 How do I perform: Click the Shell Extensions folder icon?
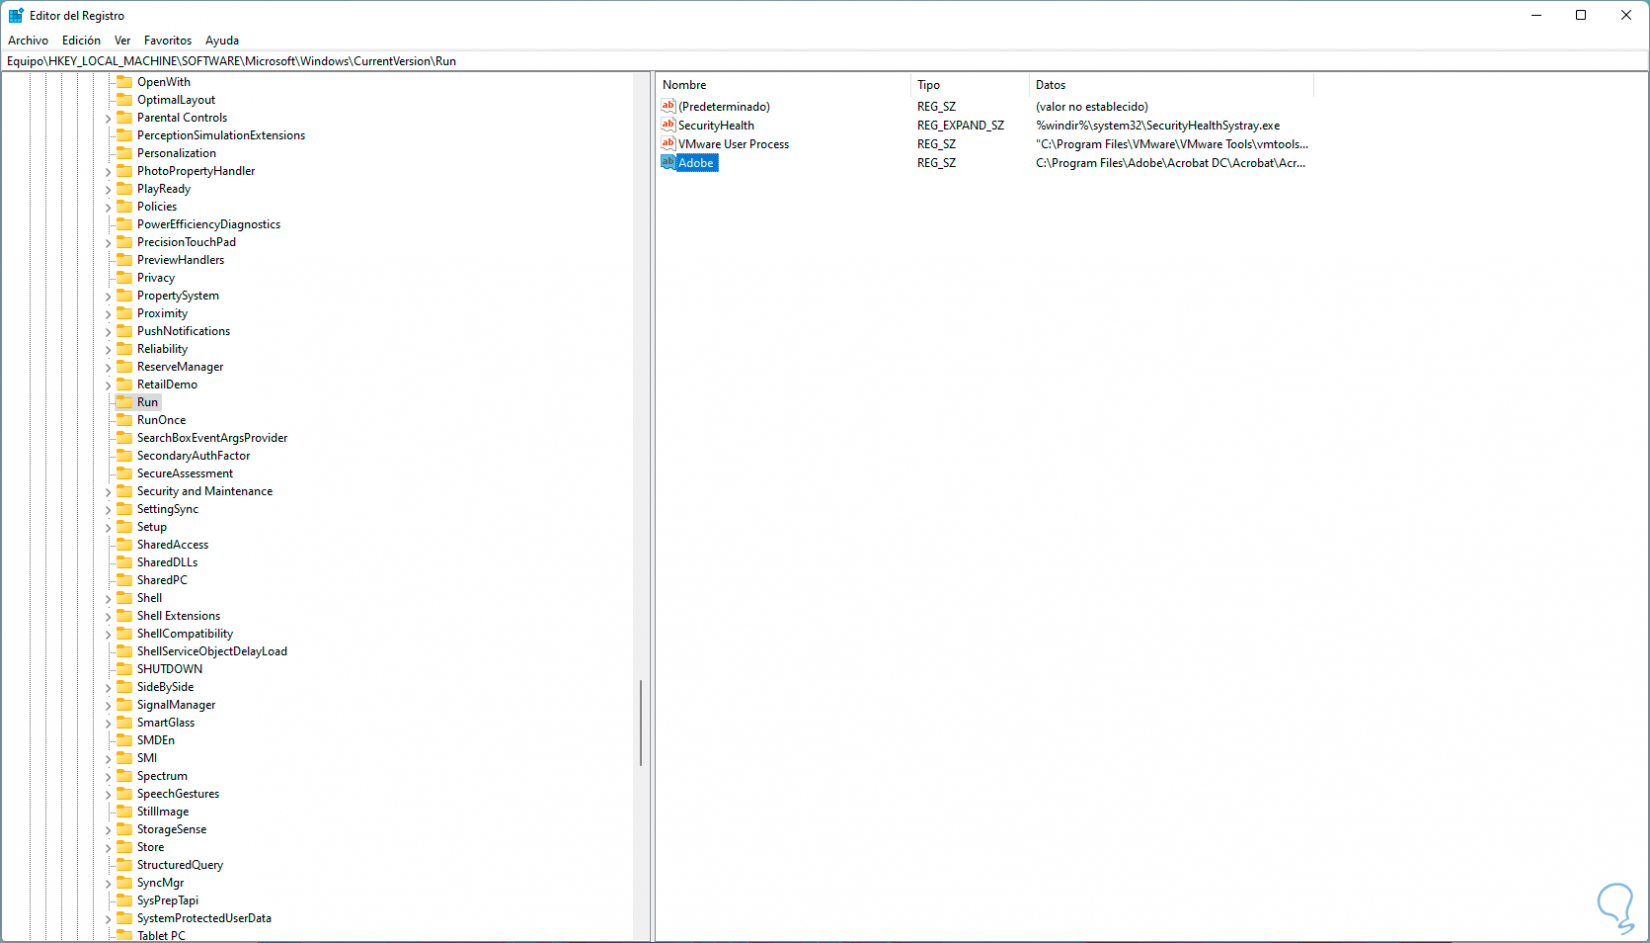pos(124,616)
